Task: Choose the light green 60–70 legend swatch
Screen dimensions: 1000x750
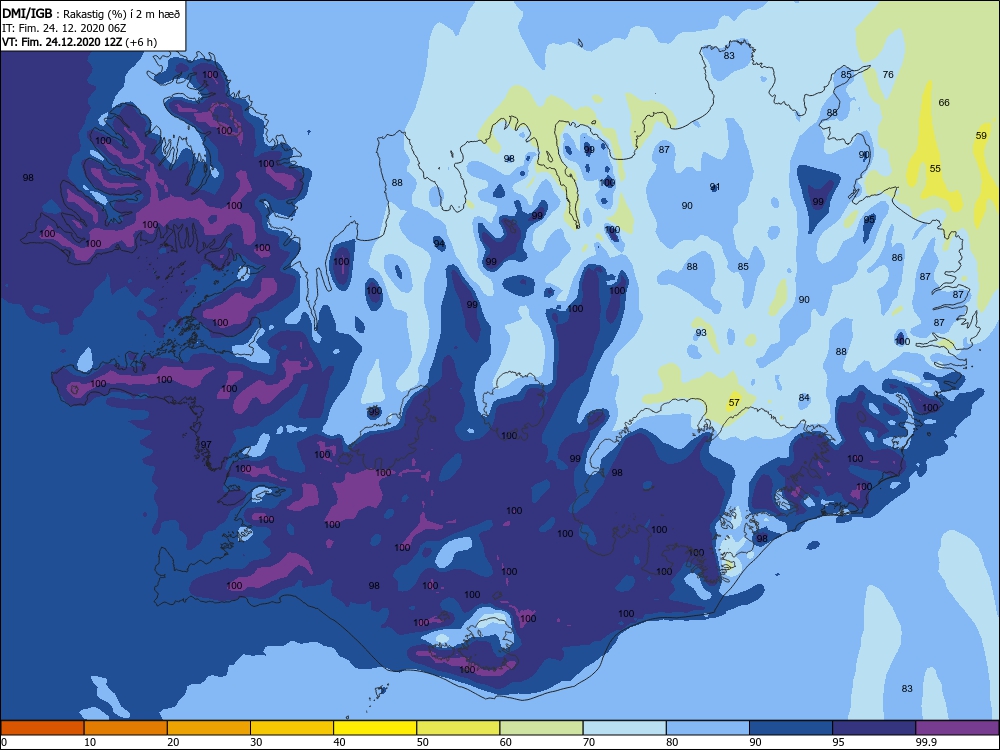Action: [x=541, y=728]
